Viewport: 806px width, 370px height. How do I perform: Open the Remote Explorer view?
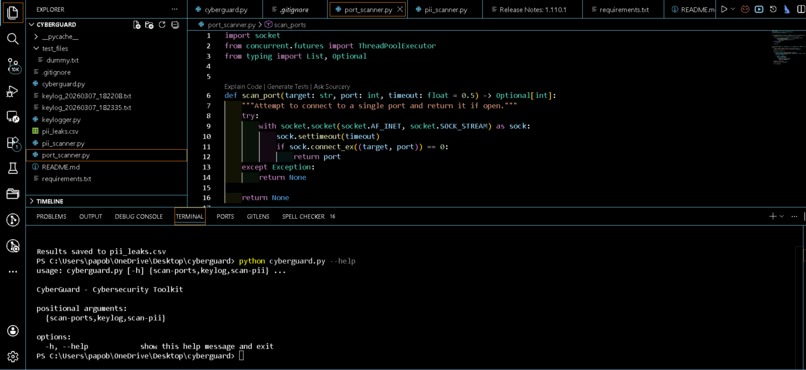(12, 117)
